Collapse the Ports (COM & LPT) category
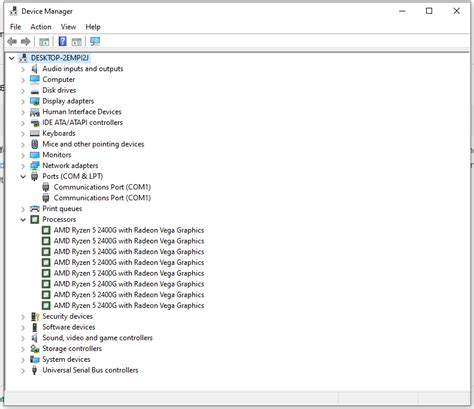The height and width of the screenshot is (409, 474). (x=23, y=177)
